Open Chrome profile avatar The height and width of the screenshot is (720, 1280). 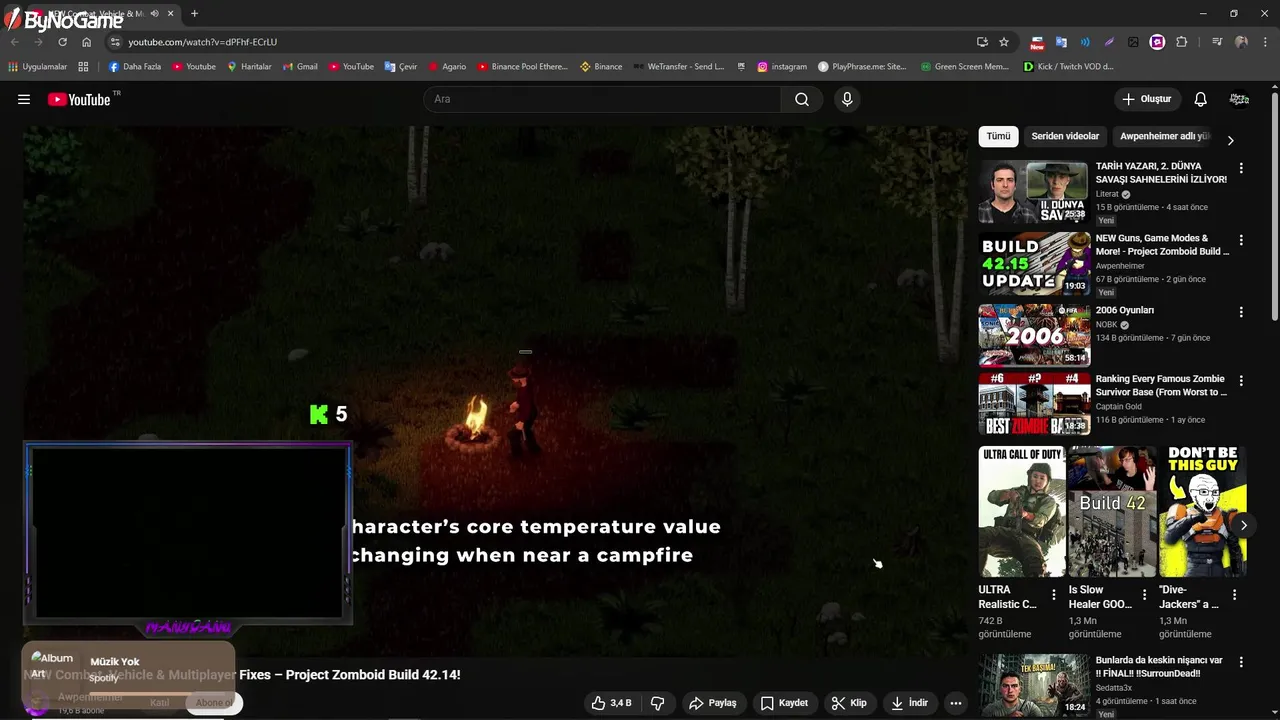click(1241, 42)
